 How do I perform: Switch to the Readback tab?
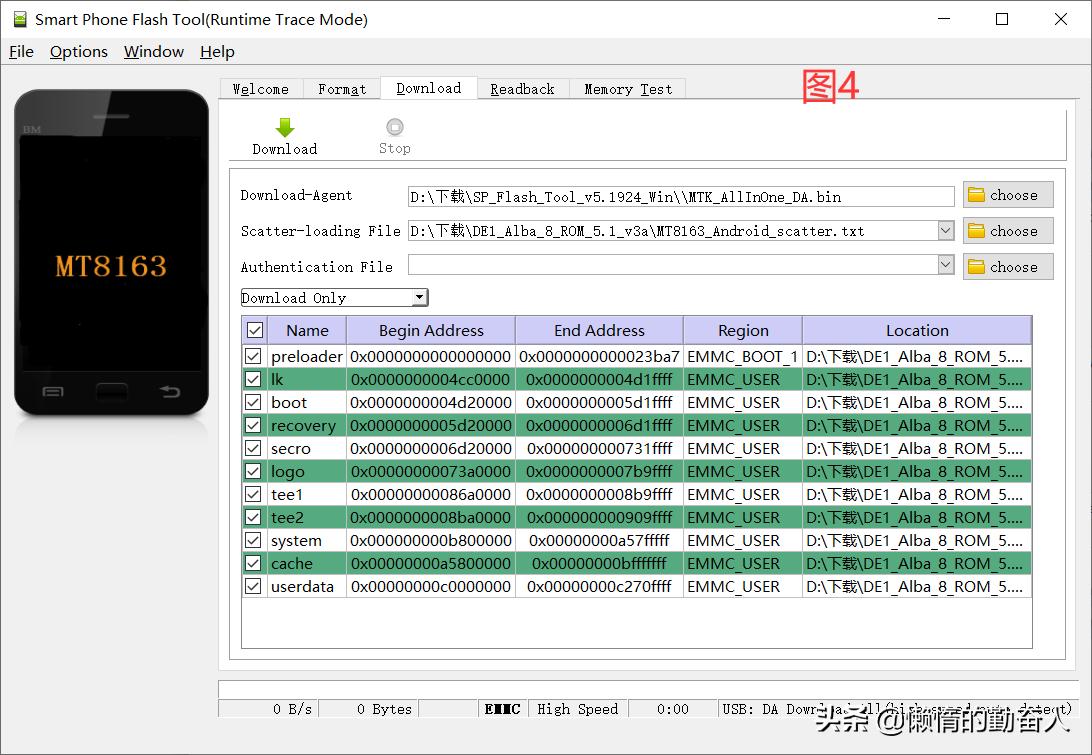click(x=522, y=89)
